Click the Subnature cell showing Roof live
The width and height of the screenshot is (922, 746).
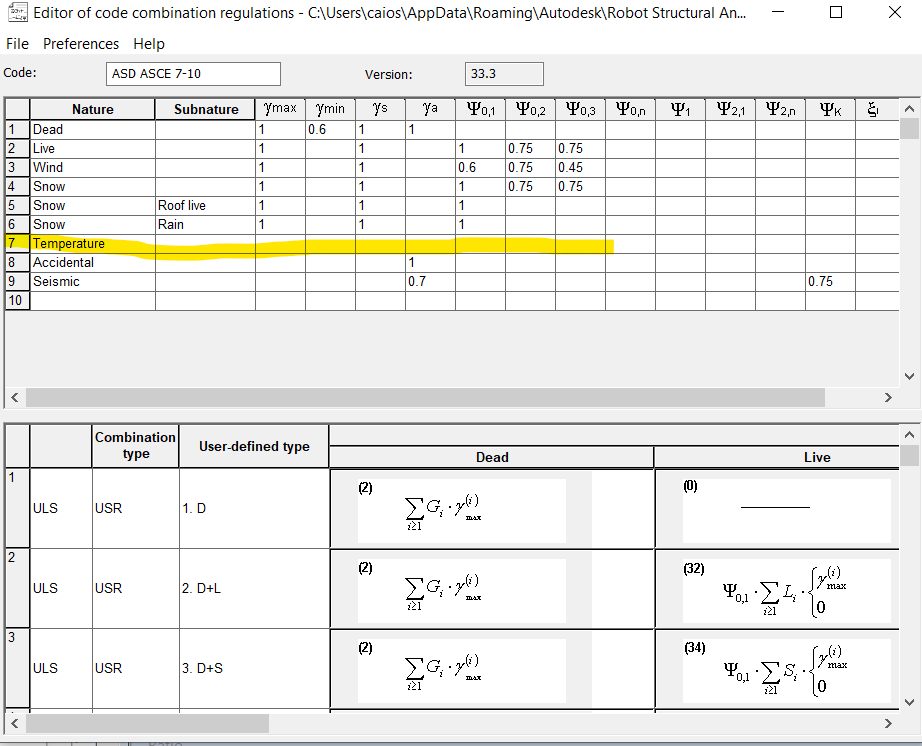tap(204, 205)
